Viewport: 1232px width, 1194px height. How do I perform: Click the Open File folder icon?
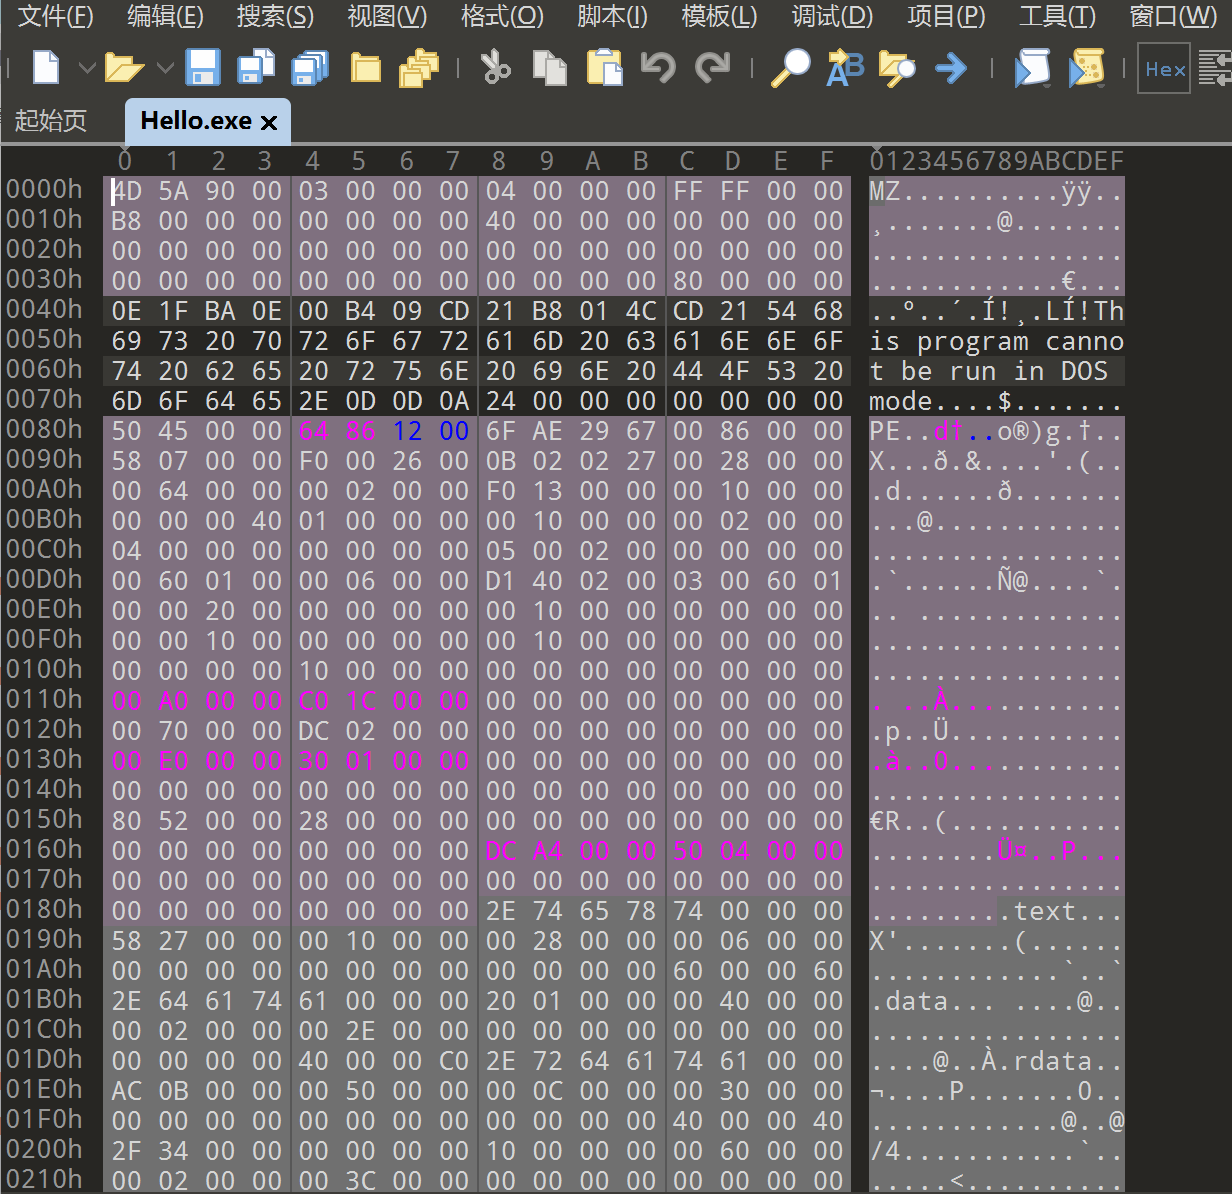coord(124,68)
